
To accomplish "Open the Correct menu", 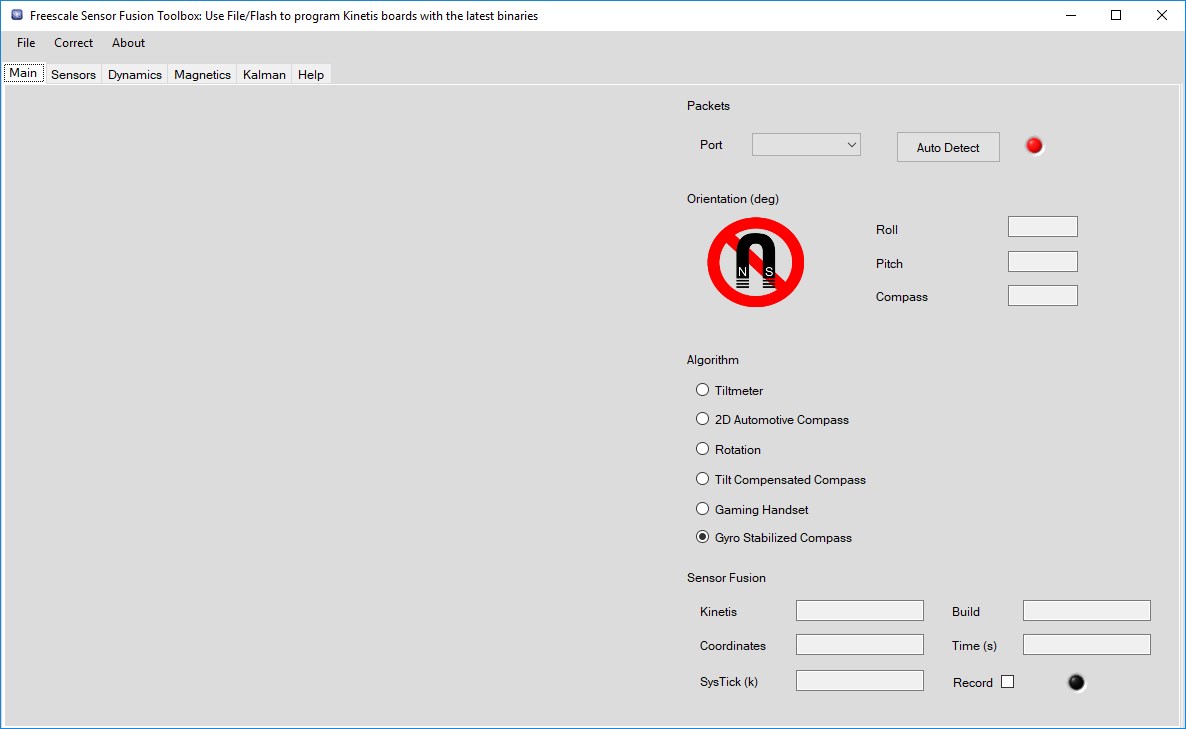I will 73,43.
